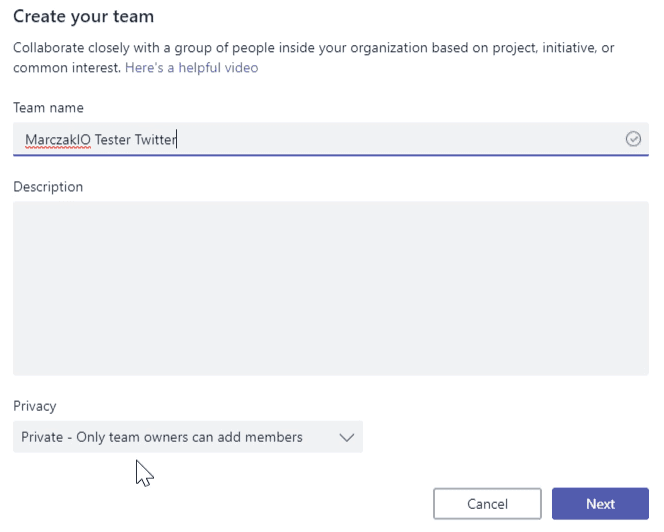Click the 'Team name' field label
Viewport: 664px width, 532px height.
pos(48,108)
